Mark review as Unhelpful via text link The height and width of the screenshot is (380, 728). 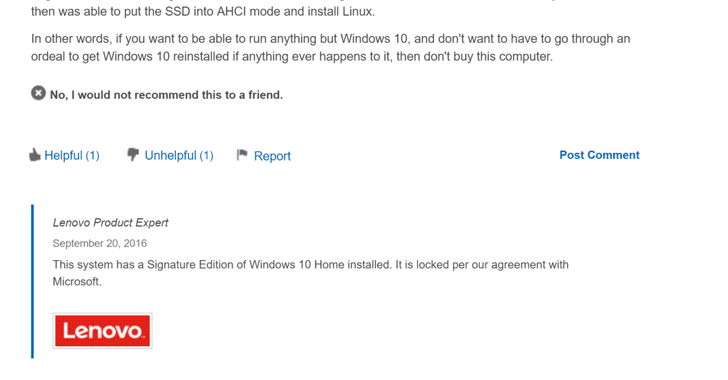point(179,156)
